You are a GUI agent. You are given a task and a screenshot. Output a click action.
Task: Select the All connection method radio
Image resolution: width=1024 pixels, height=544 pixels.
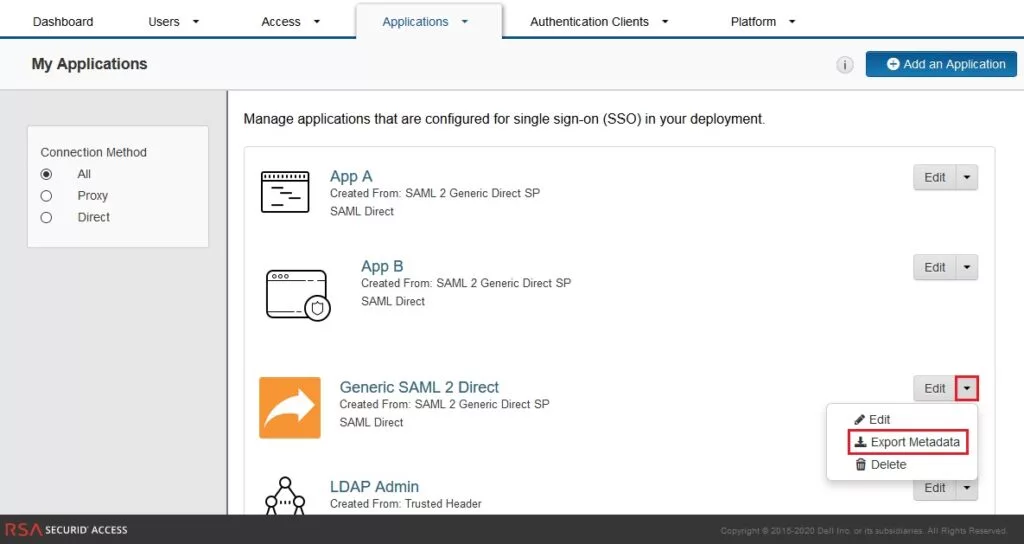tap(46, 174)
